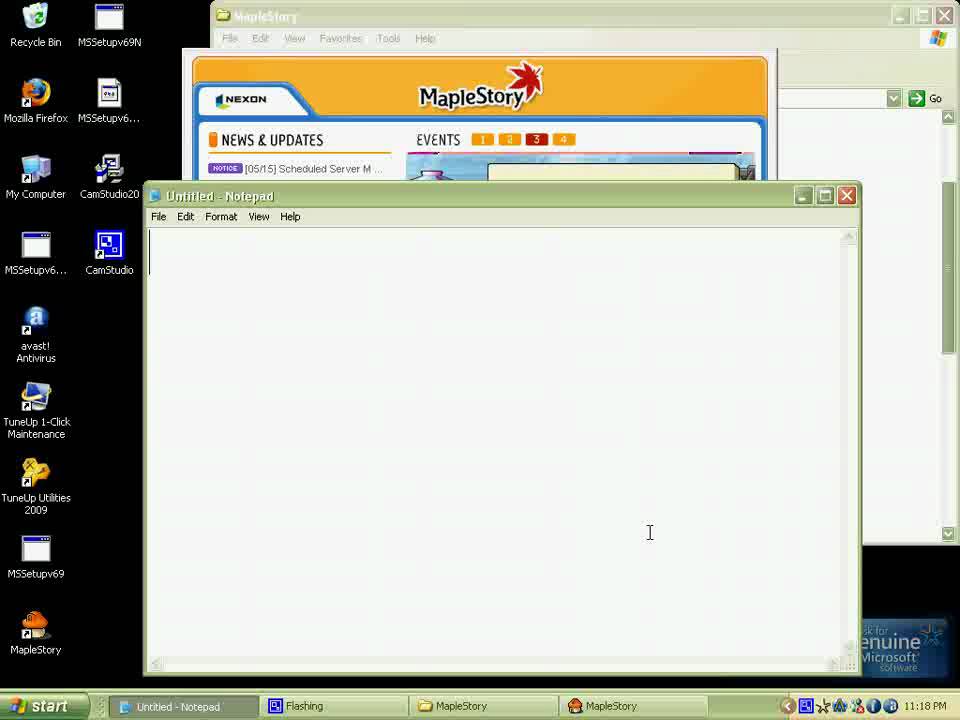Launch Mozilla Firefox from desktop

(x=36, y=100)
